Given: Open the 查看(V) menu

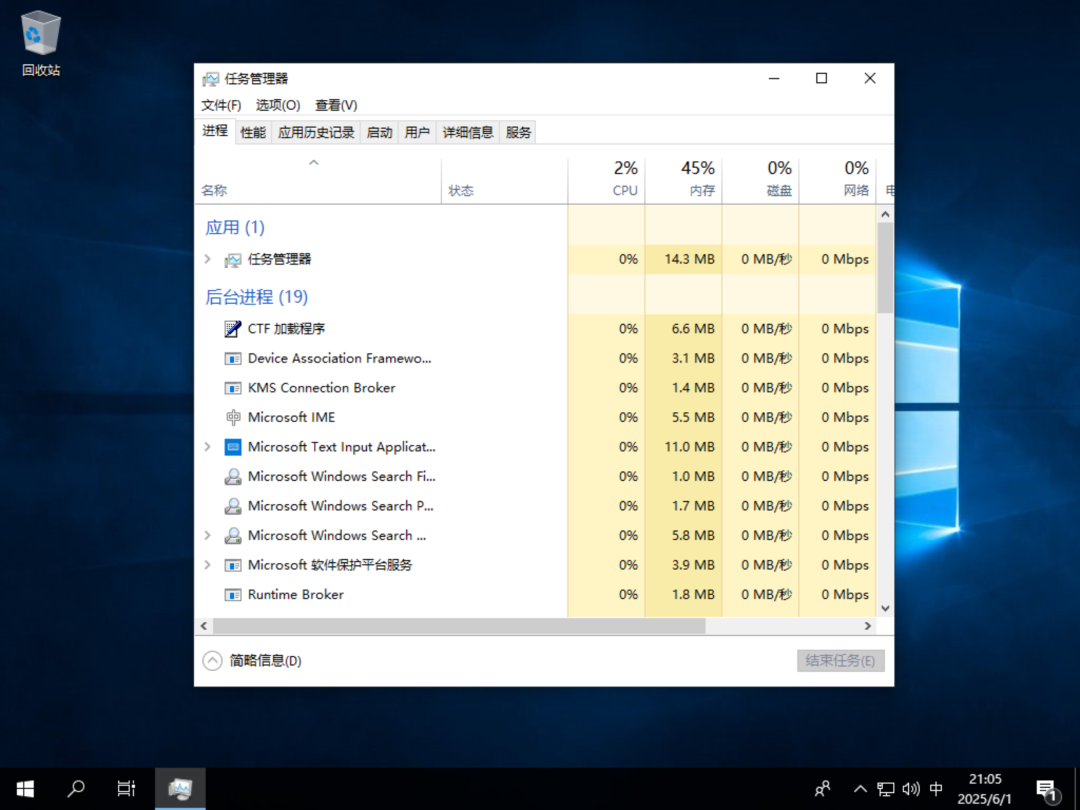Looking at the screenshot, I should pyautogui.click(x=336, y=105).
